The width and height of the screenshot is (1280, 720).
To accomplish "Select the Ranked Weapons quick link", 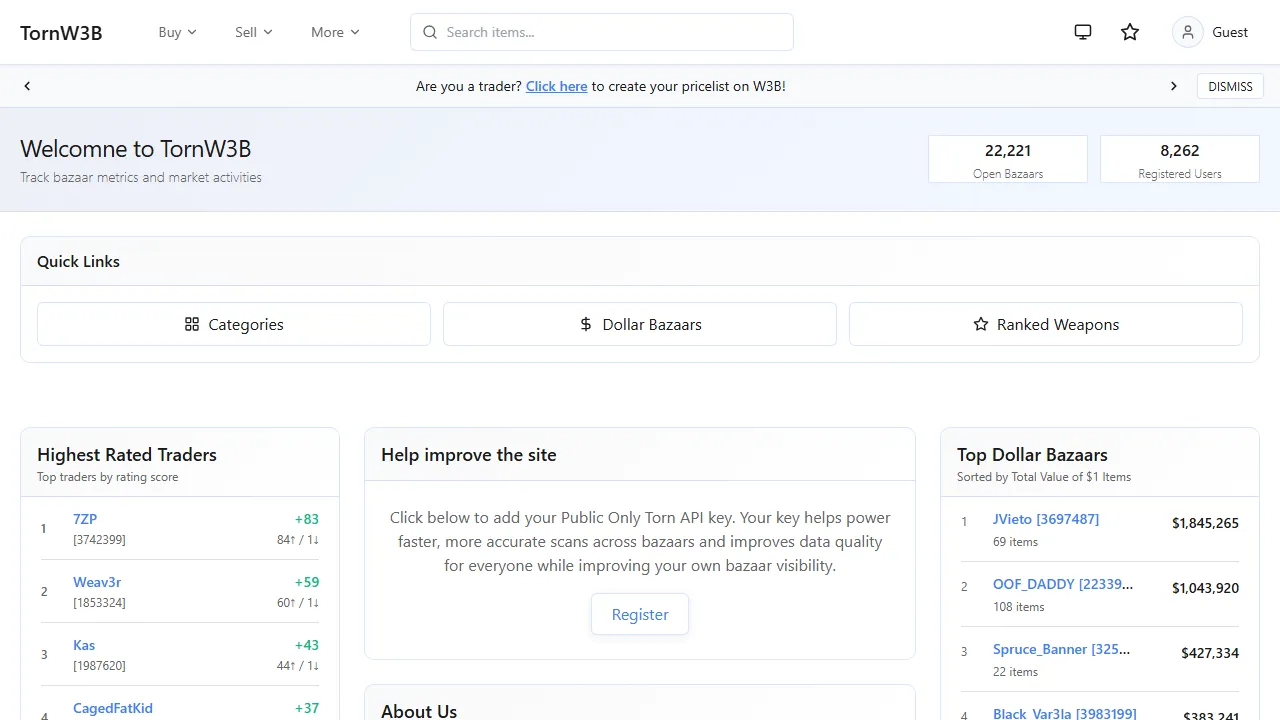I will (1045, 324).
